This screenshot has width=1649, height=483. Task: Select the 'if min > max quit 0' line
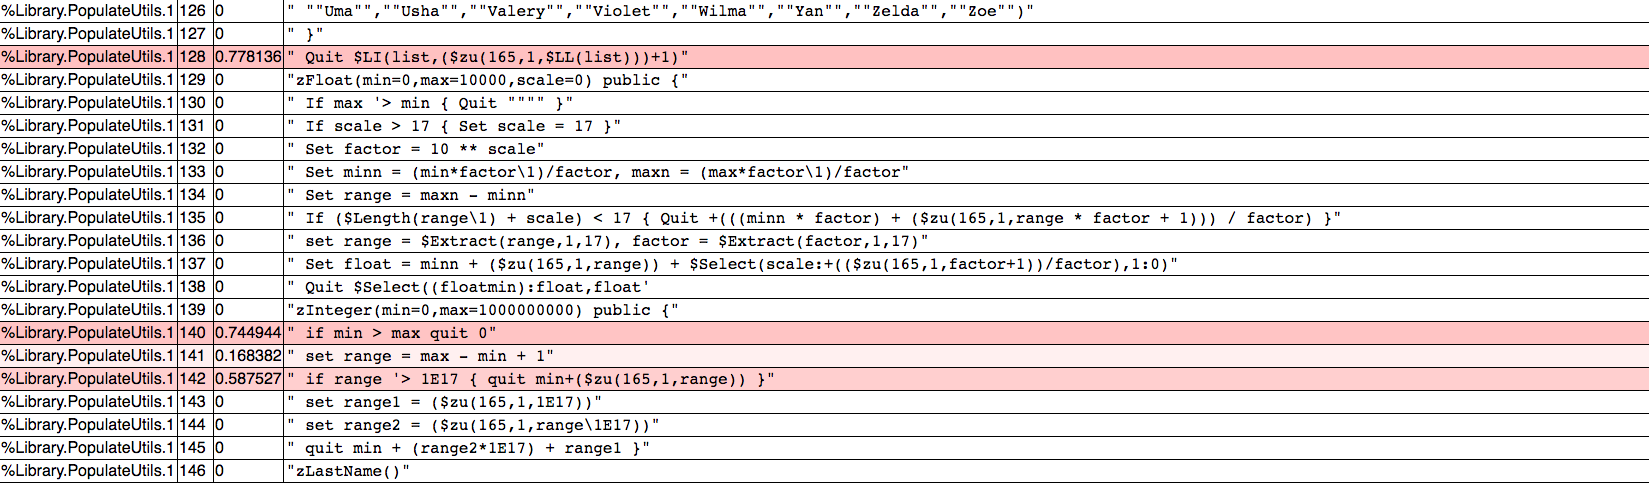tap(392, 333)
